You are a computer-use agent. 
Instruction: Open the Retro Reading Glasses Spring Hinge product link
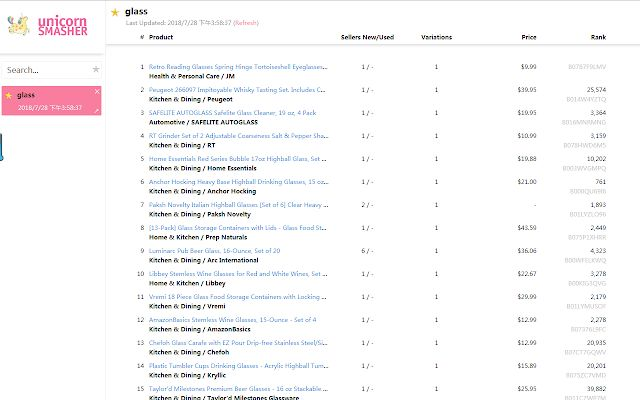pyautogui.click(x=238, y=67)
